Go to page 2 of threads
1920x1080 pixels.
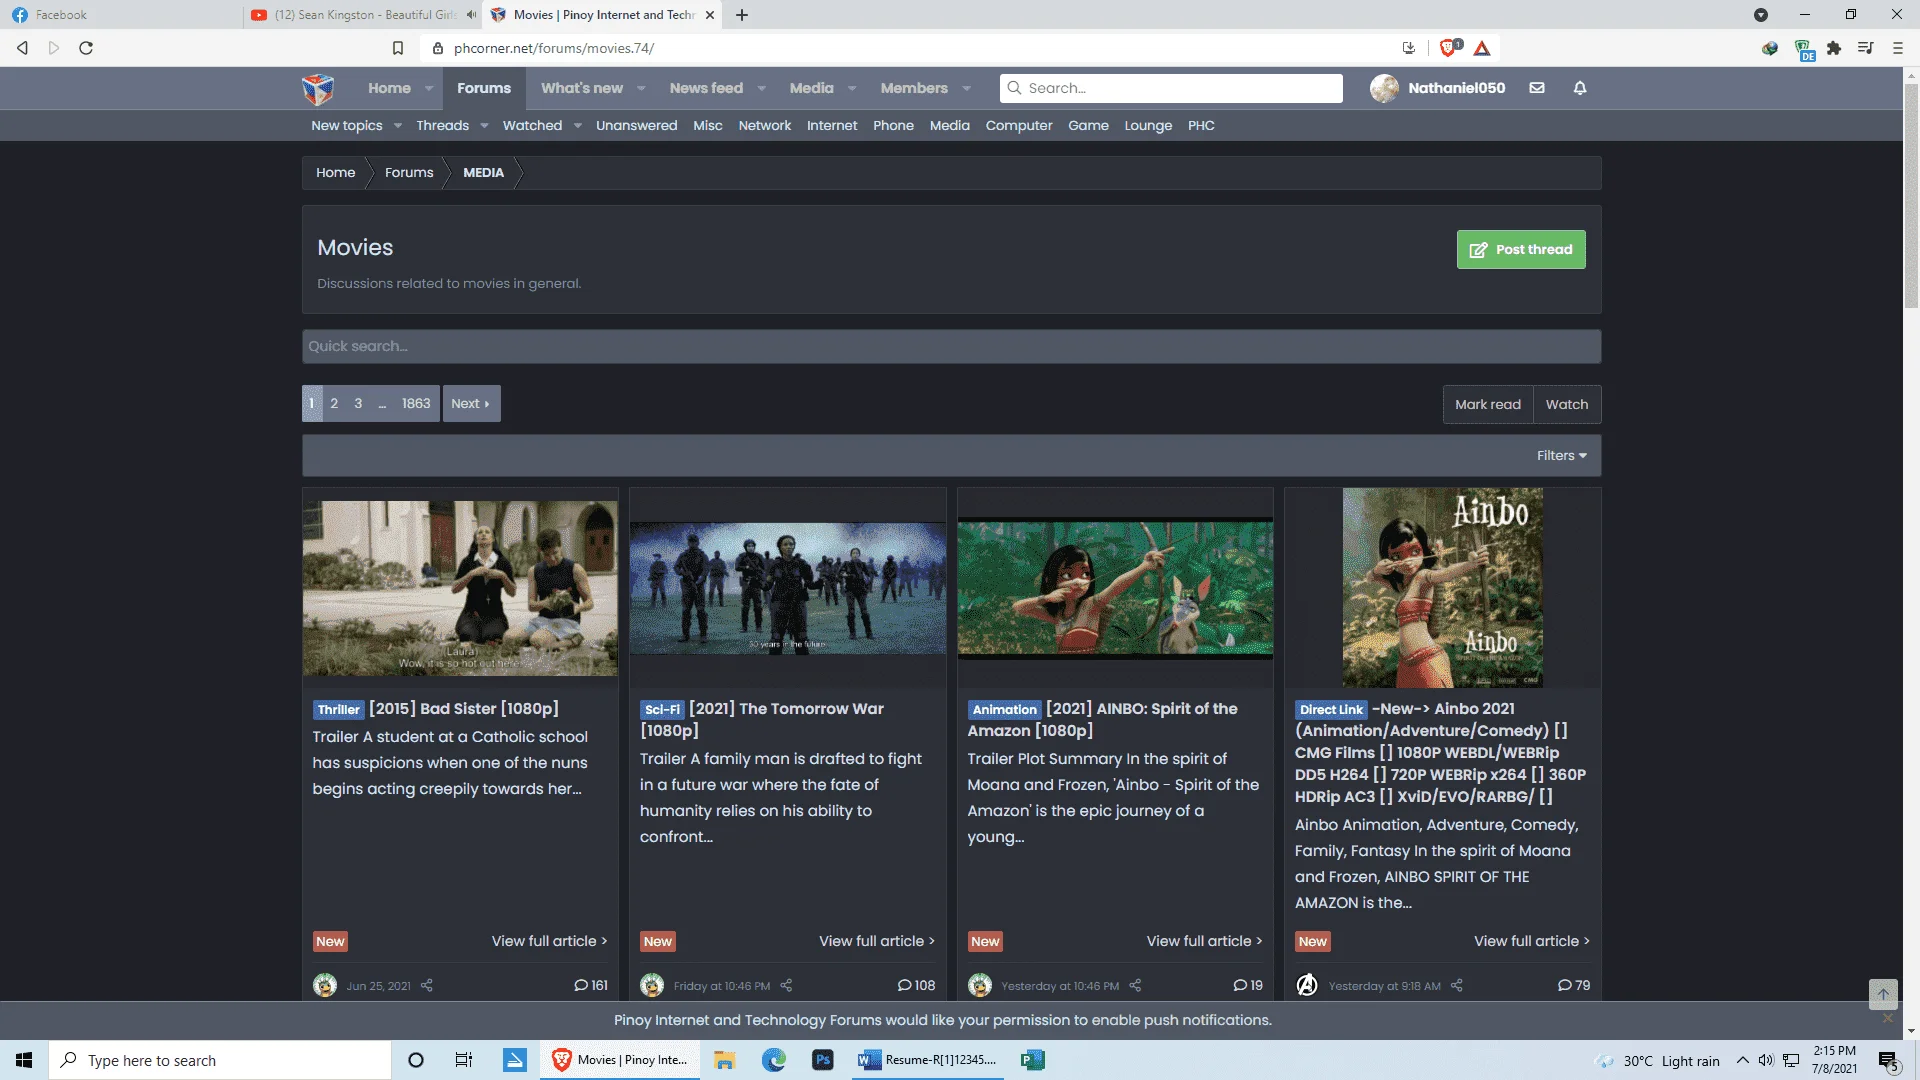(x=334, y=404)
